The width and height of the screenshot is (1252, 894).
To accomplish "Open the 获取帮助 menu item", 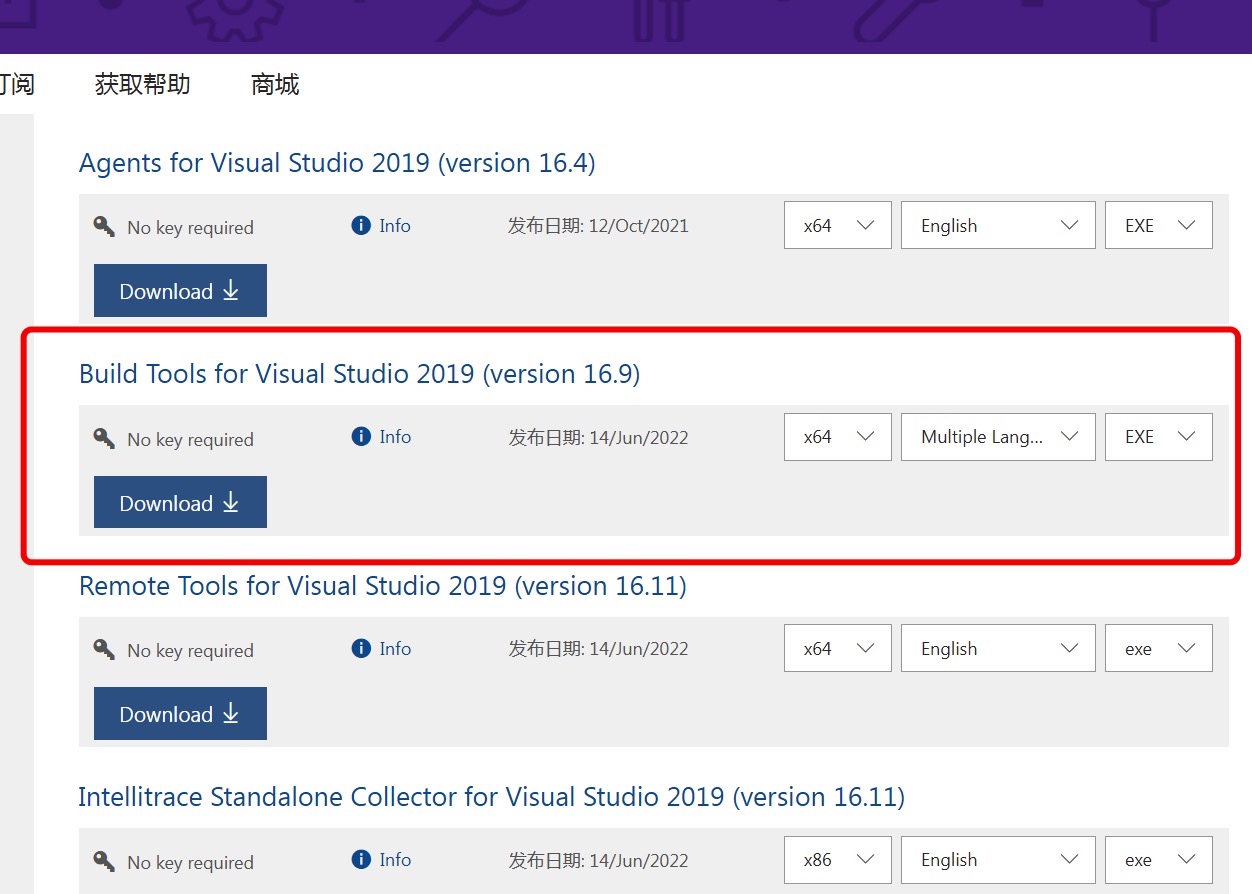I will [143, 84].
